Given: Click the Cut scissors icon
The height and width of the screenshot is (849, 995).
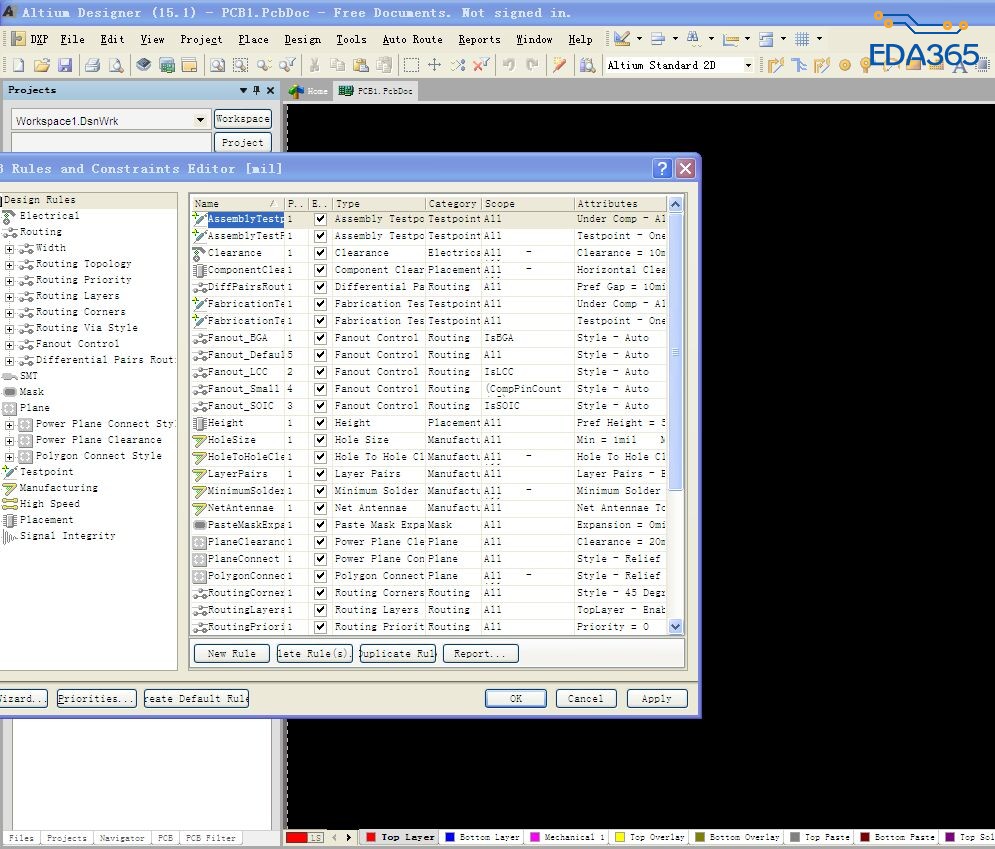Looking at the screenshot, I should click(x=313, y=65).
